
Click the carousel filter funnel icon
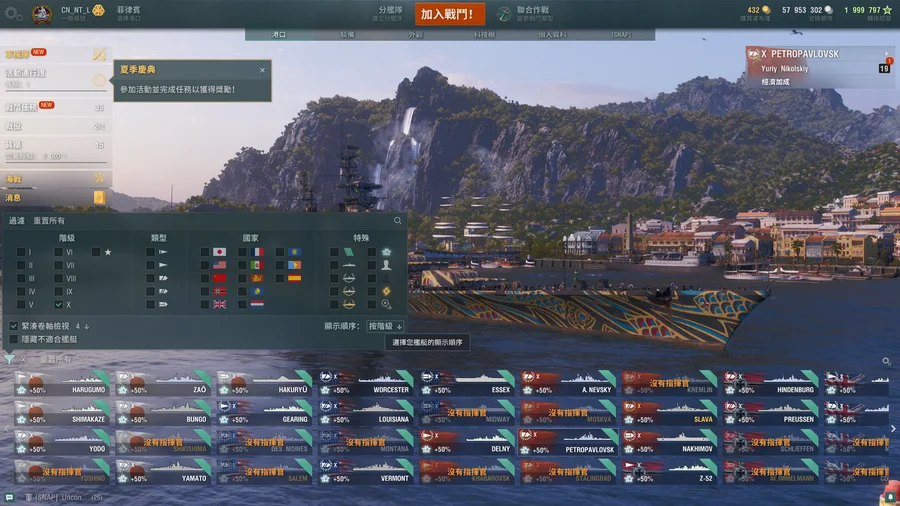10,359
